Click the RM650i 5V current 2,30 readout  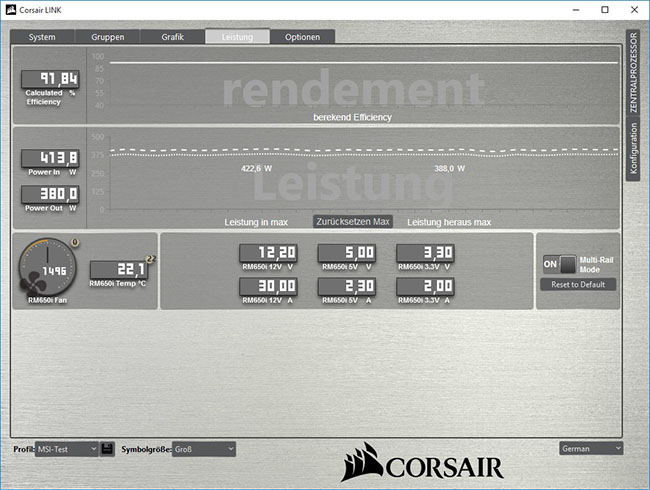pos(347,286)
